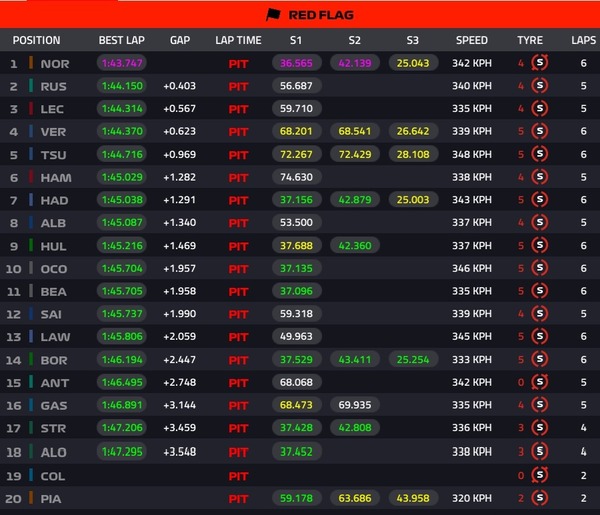Click the orange team color bar beside PIA
The height and width of the screenshot is (515, 600).
[31, 498]
